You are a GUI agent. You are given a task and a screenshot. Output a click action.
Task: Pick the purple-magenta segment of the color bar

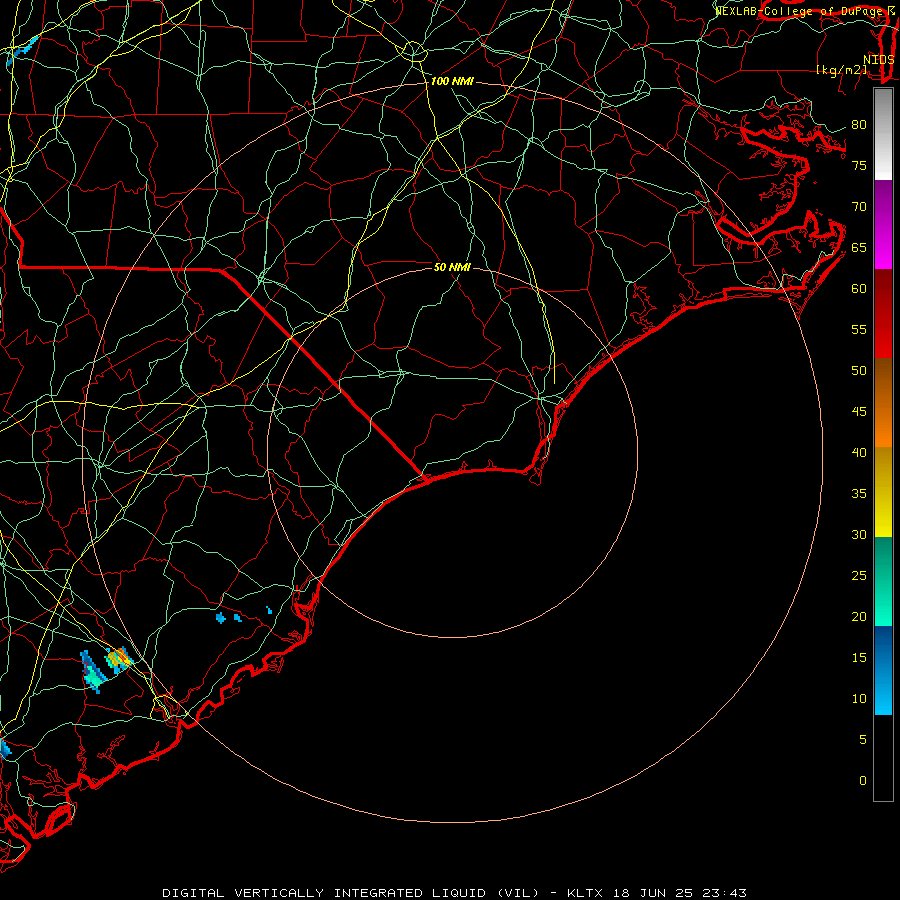(x=883, y=224)
